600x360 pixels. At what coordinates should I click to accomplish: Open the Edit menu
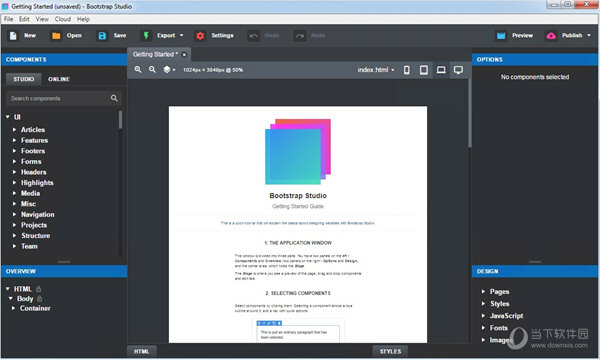pyautogui.click(x=24, y=19)
